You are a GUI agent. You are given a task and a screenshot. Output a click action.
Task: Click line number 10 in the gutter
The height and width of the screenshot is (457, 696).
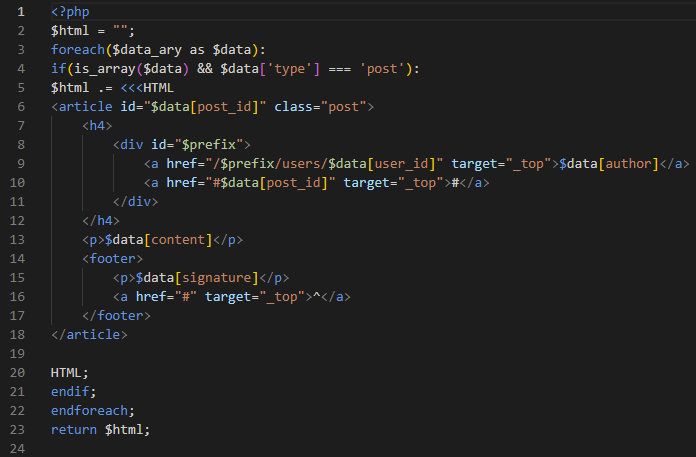pyautogui.click(x=17, y=183)
